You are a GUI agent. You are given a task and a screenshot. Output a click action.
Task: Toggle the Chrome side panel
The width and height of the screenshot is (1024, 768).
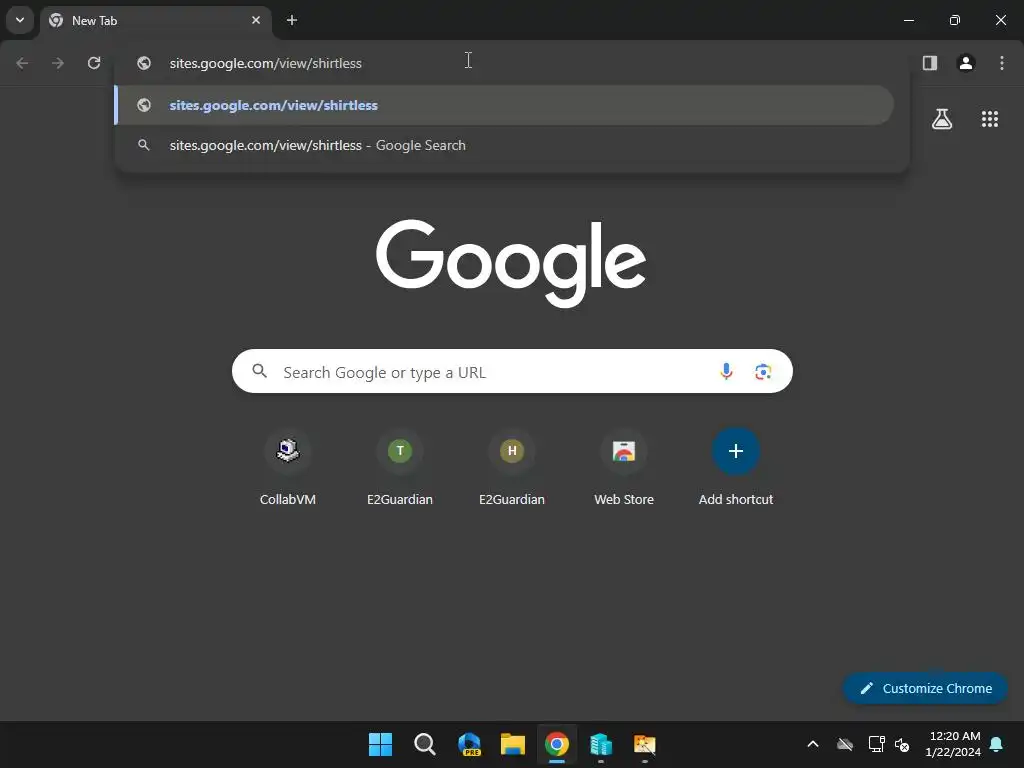930,63
